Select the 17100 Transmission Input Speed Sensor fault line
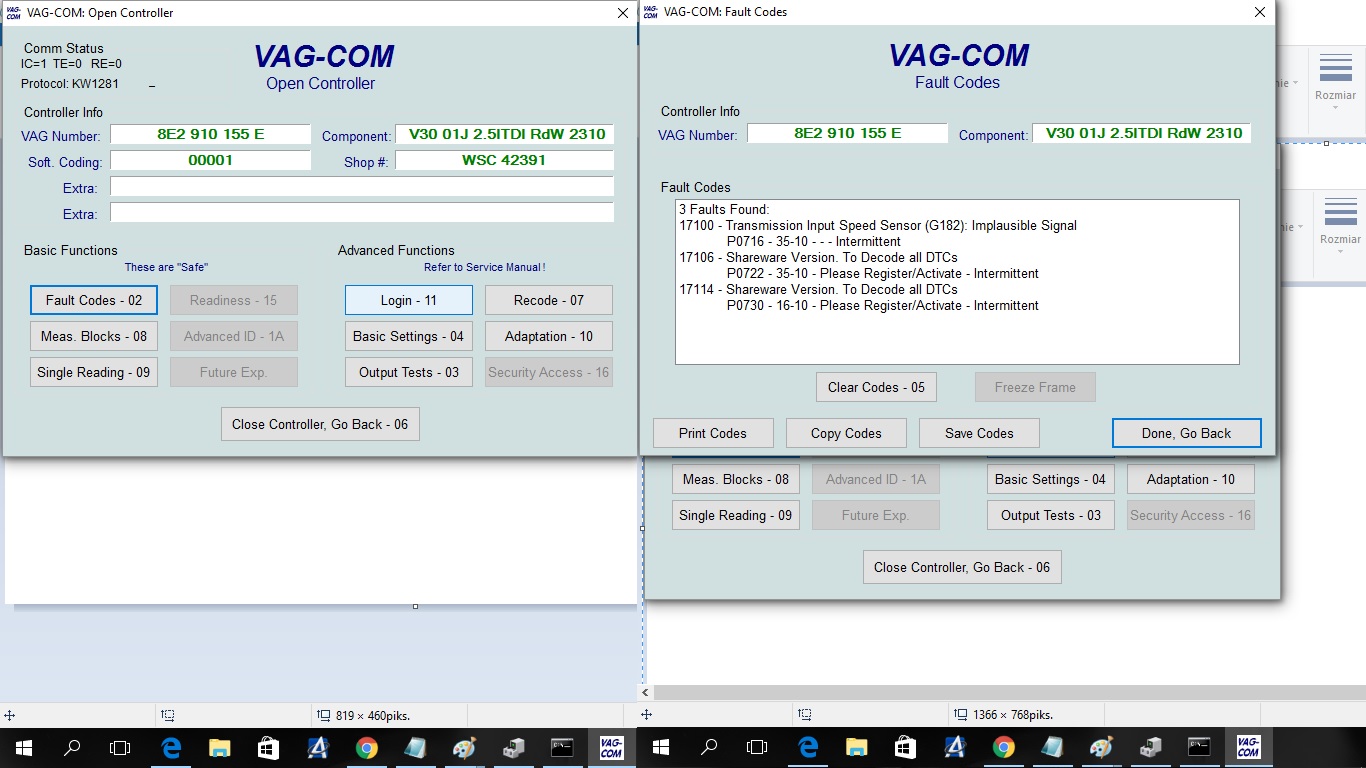 [x=877, y=226]
